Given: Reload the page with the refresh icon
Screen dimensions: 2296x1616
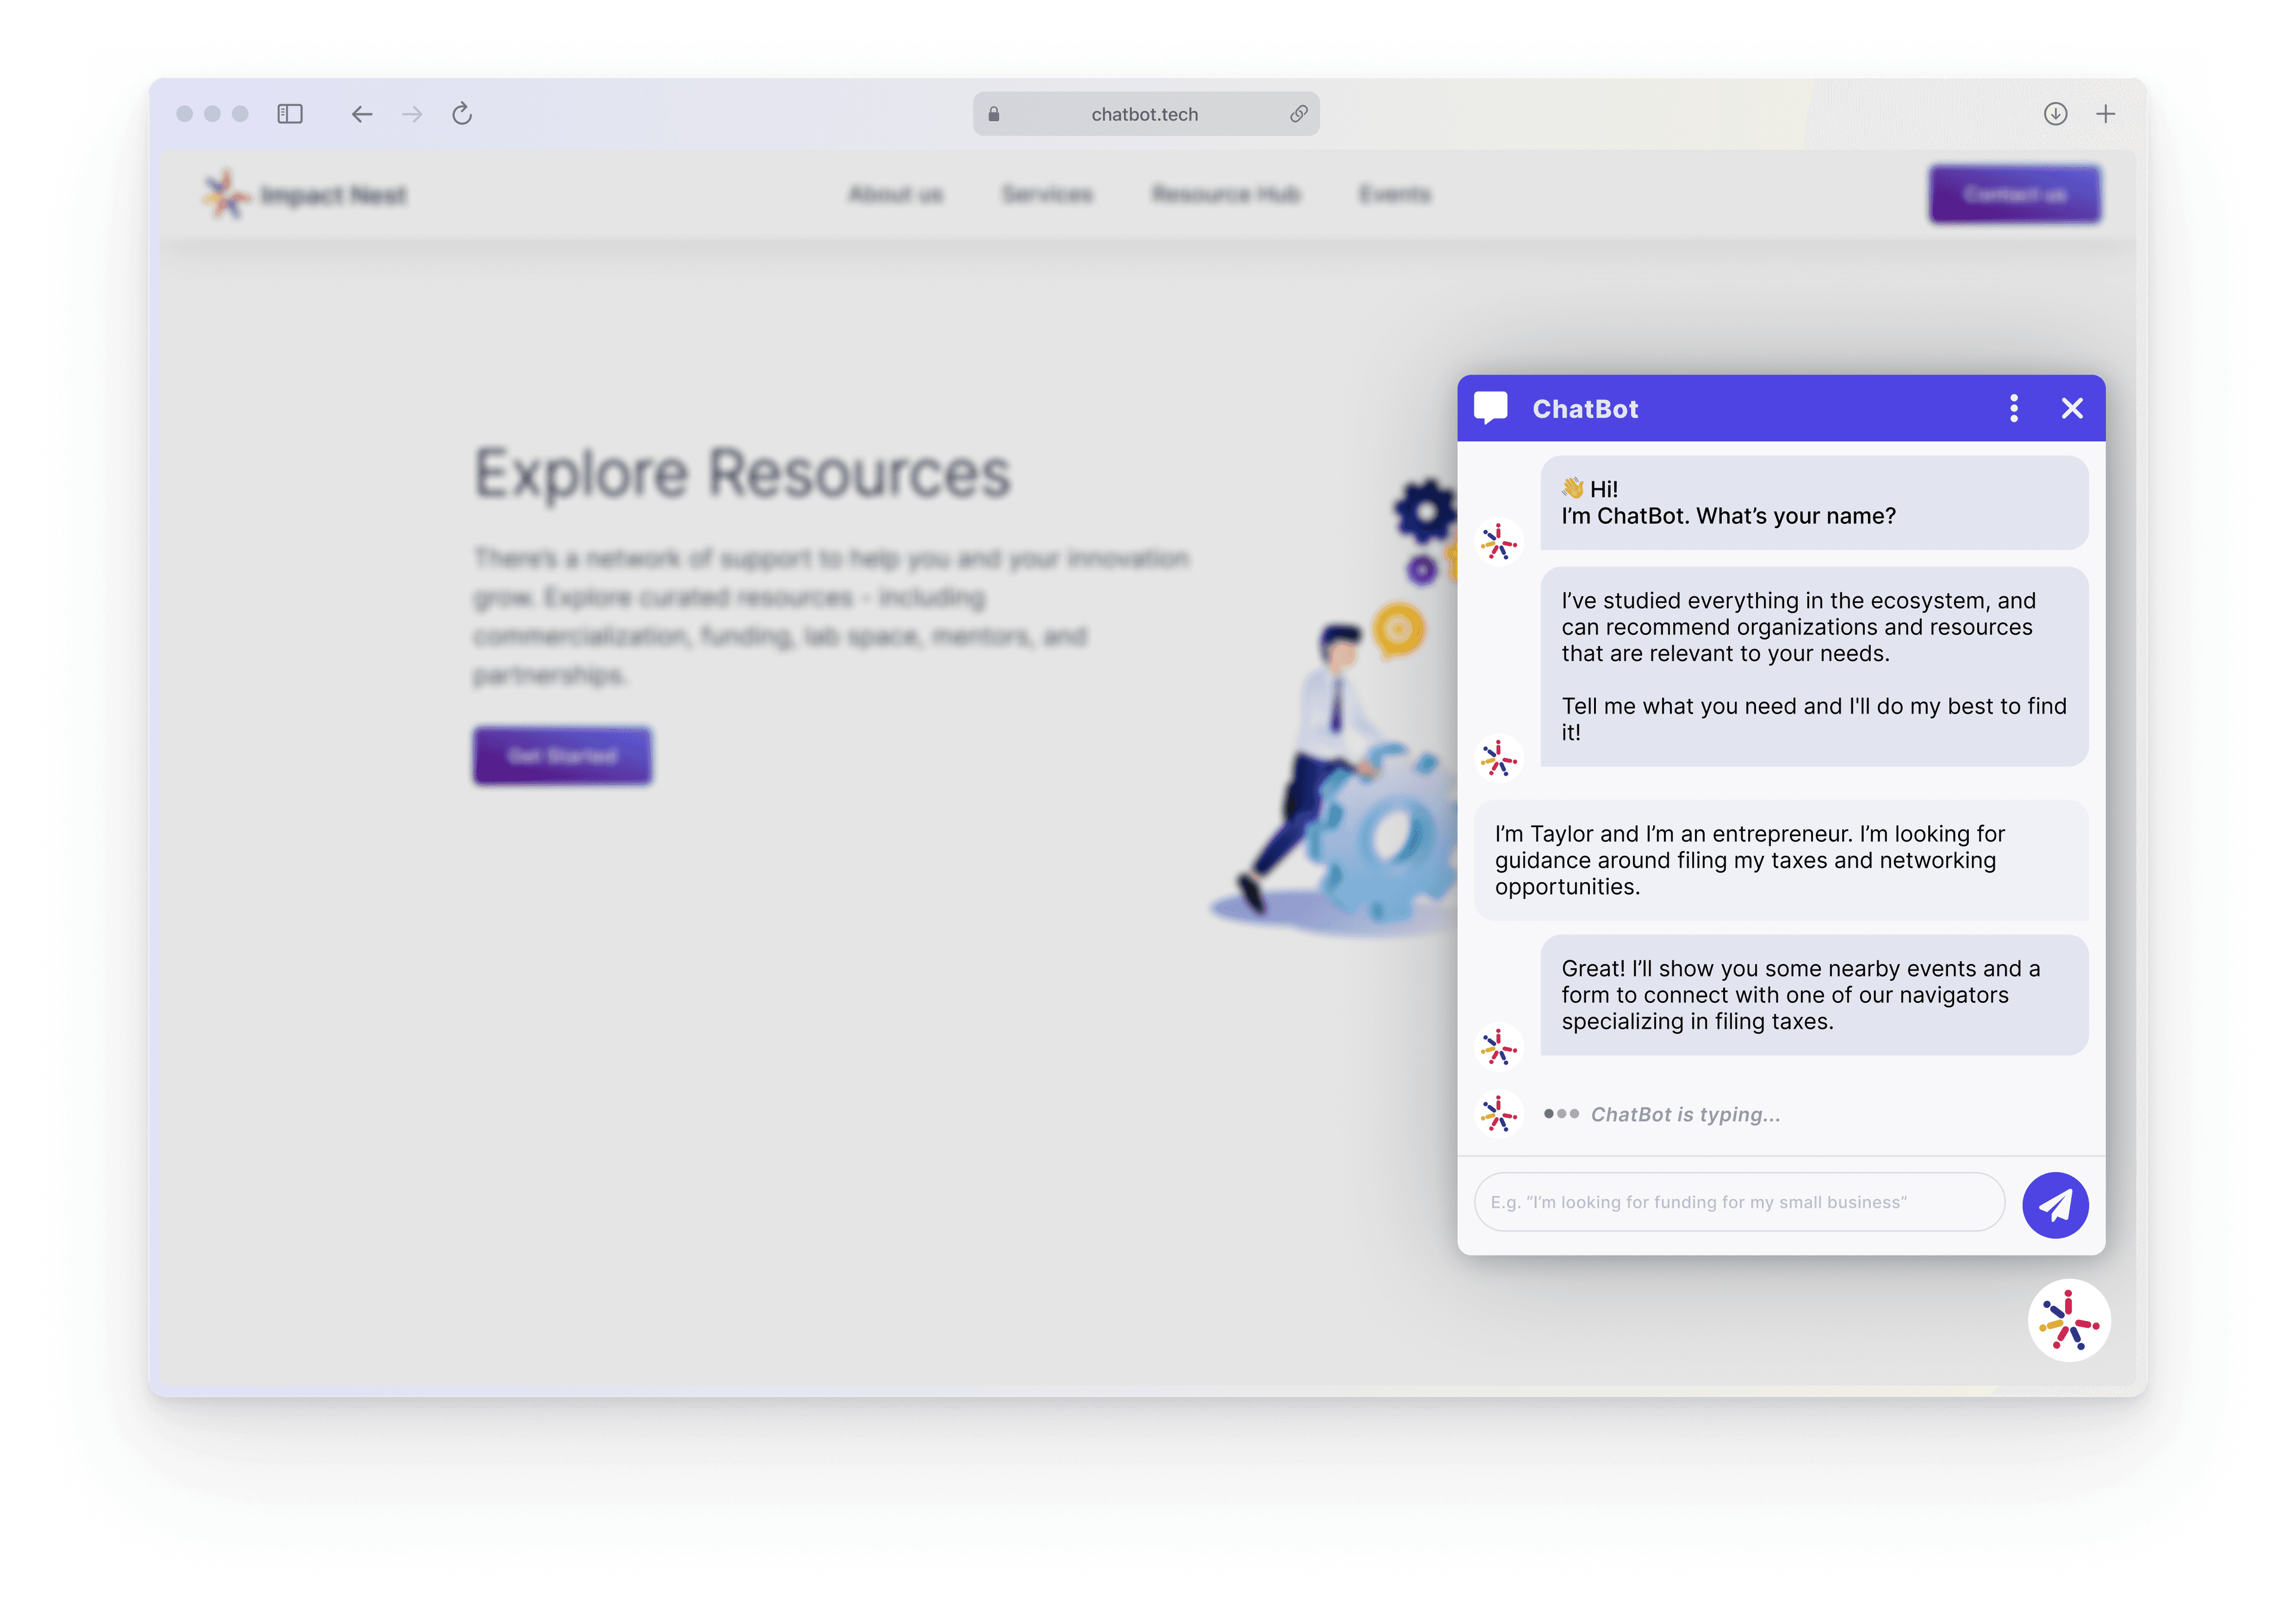Looking at the screenshot, I should click(462, 114).
